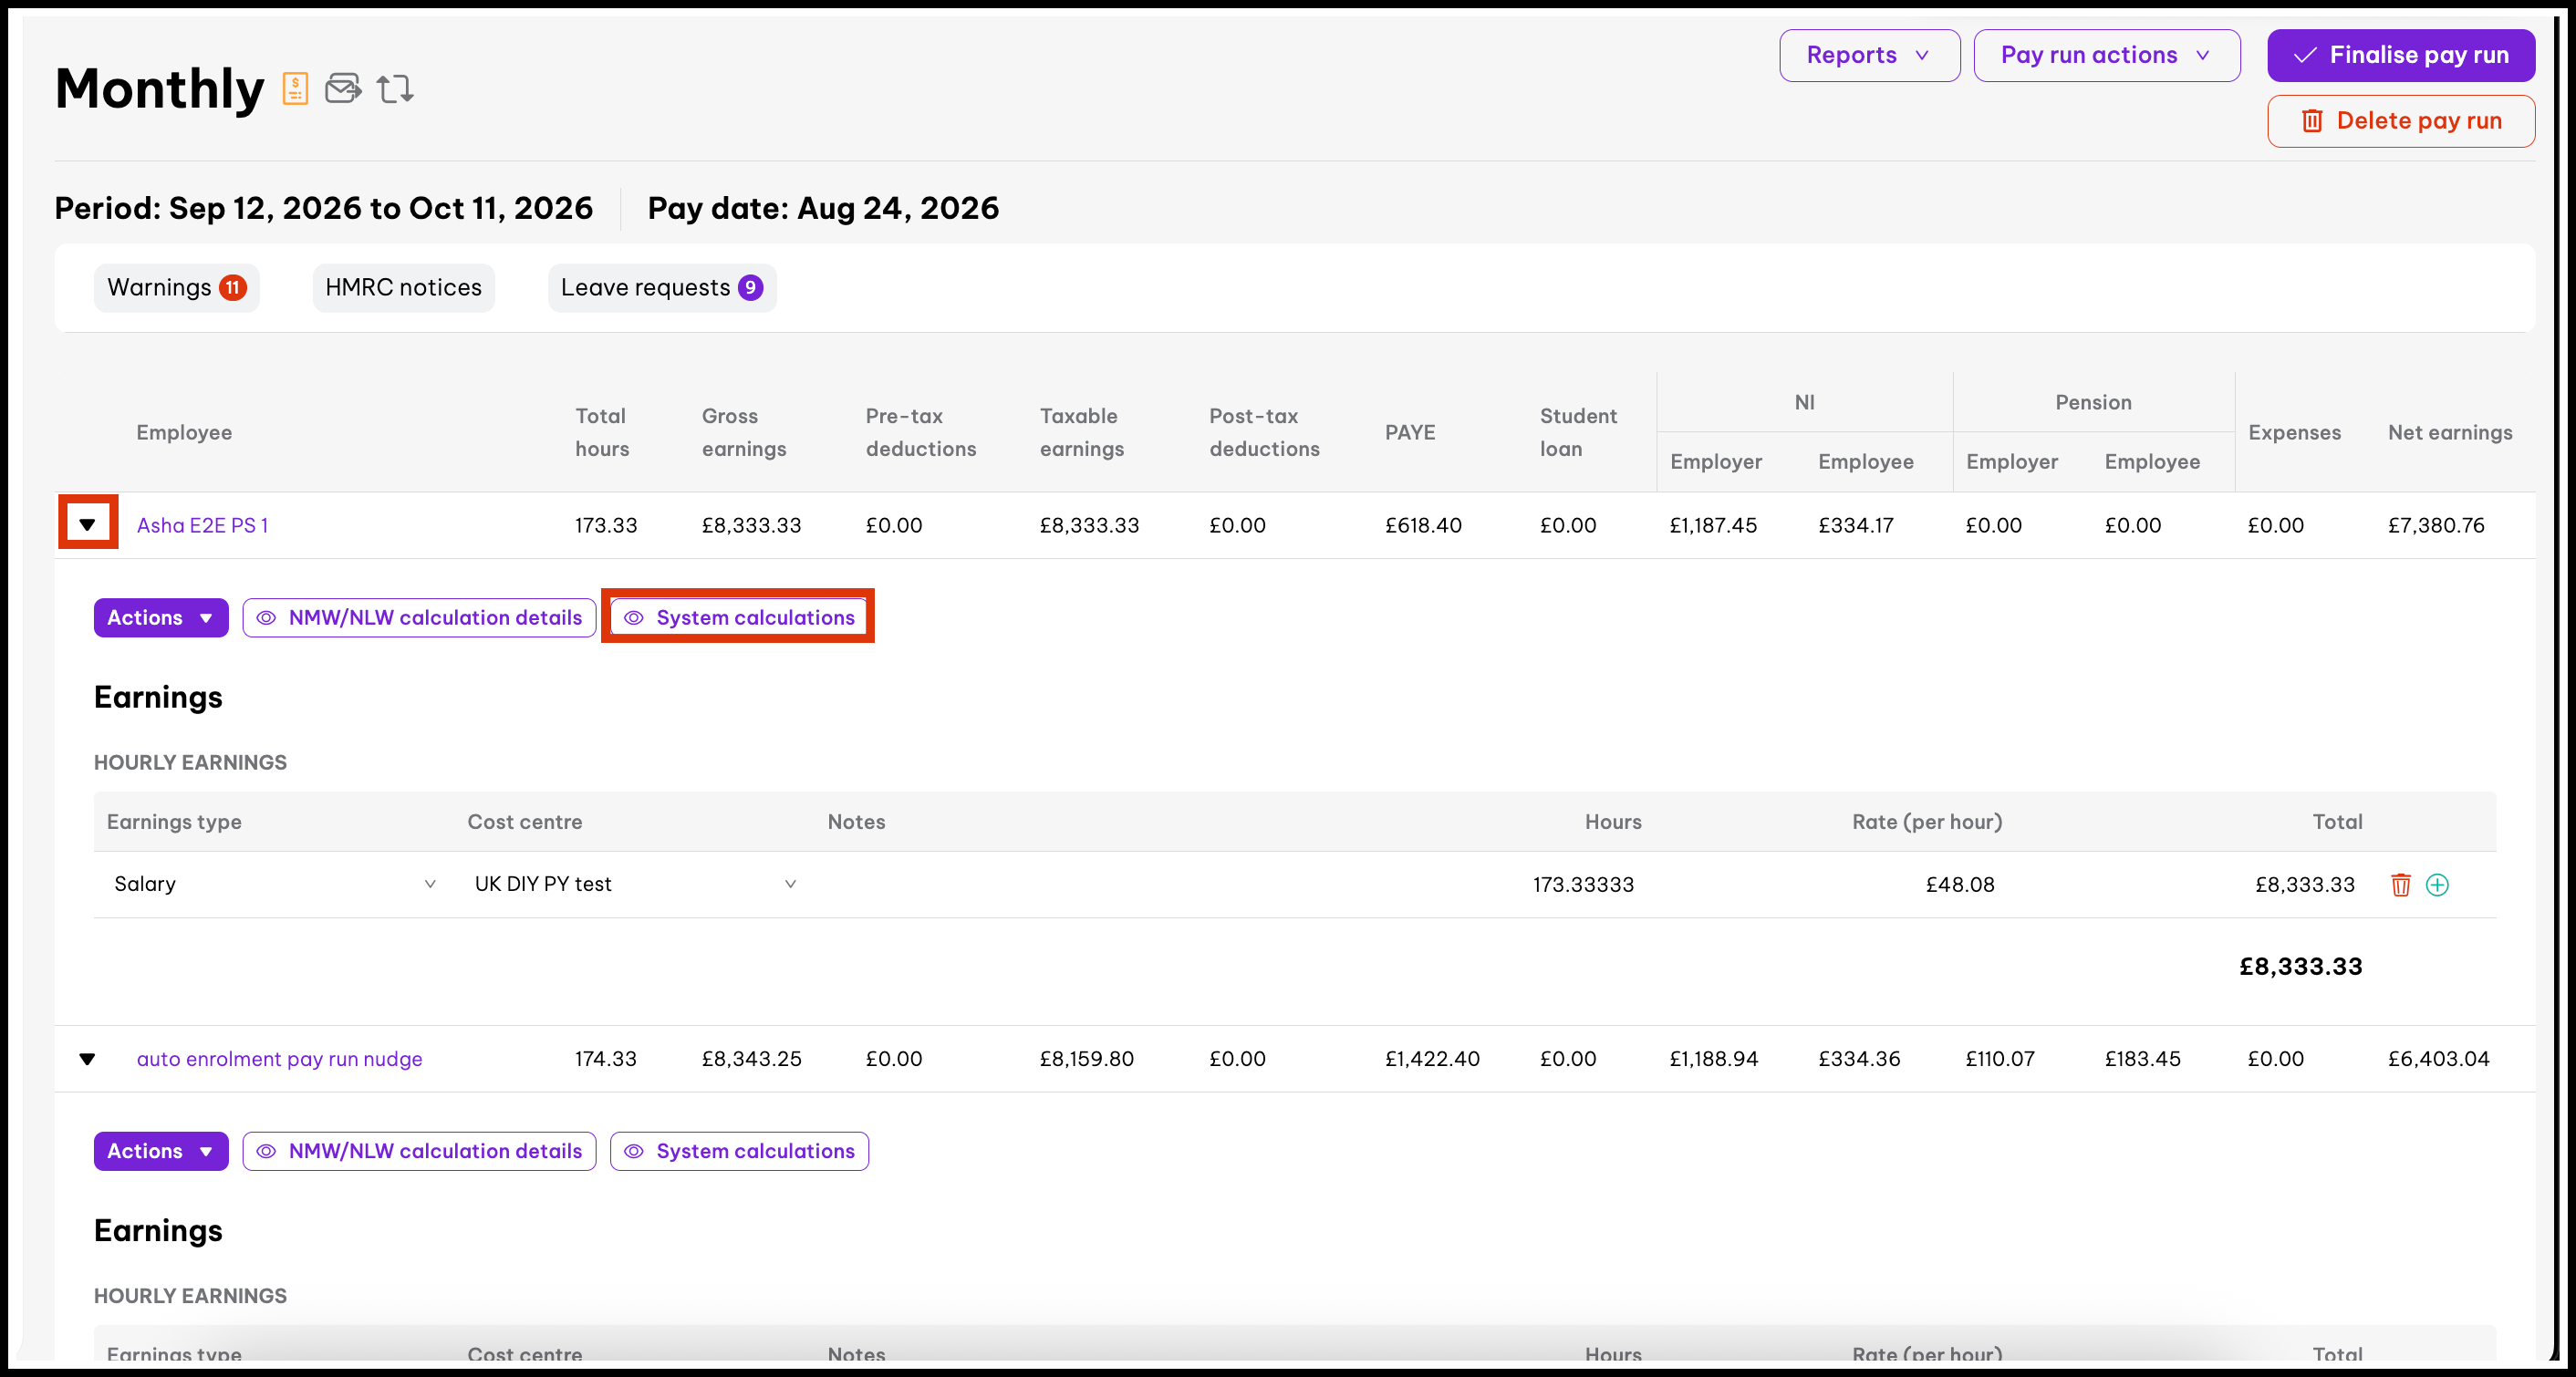2576x1377 pixels.
Task: Open Actions menu for Asha E2E PS 1
Action: tap(161, 618)
